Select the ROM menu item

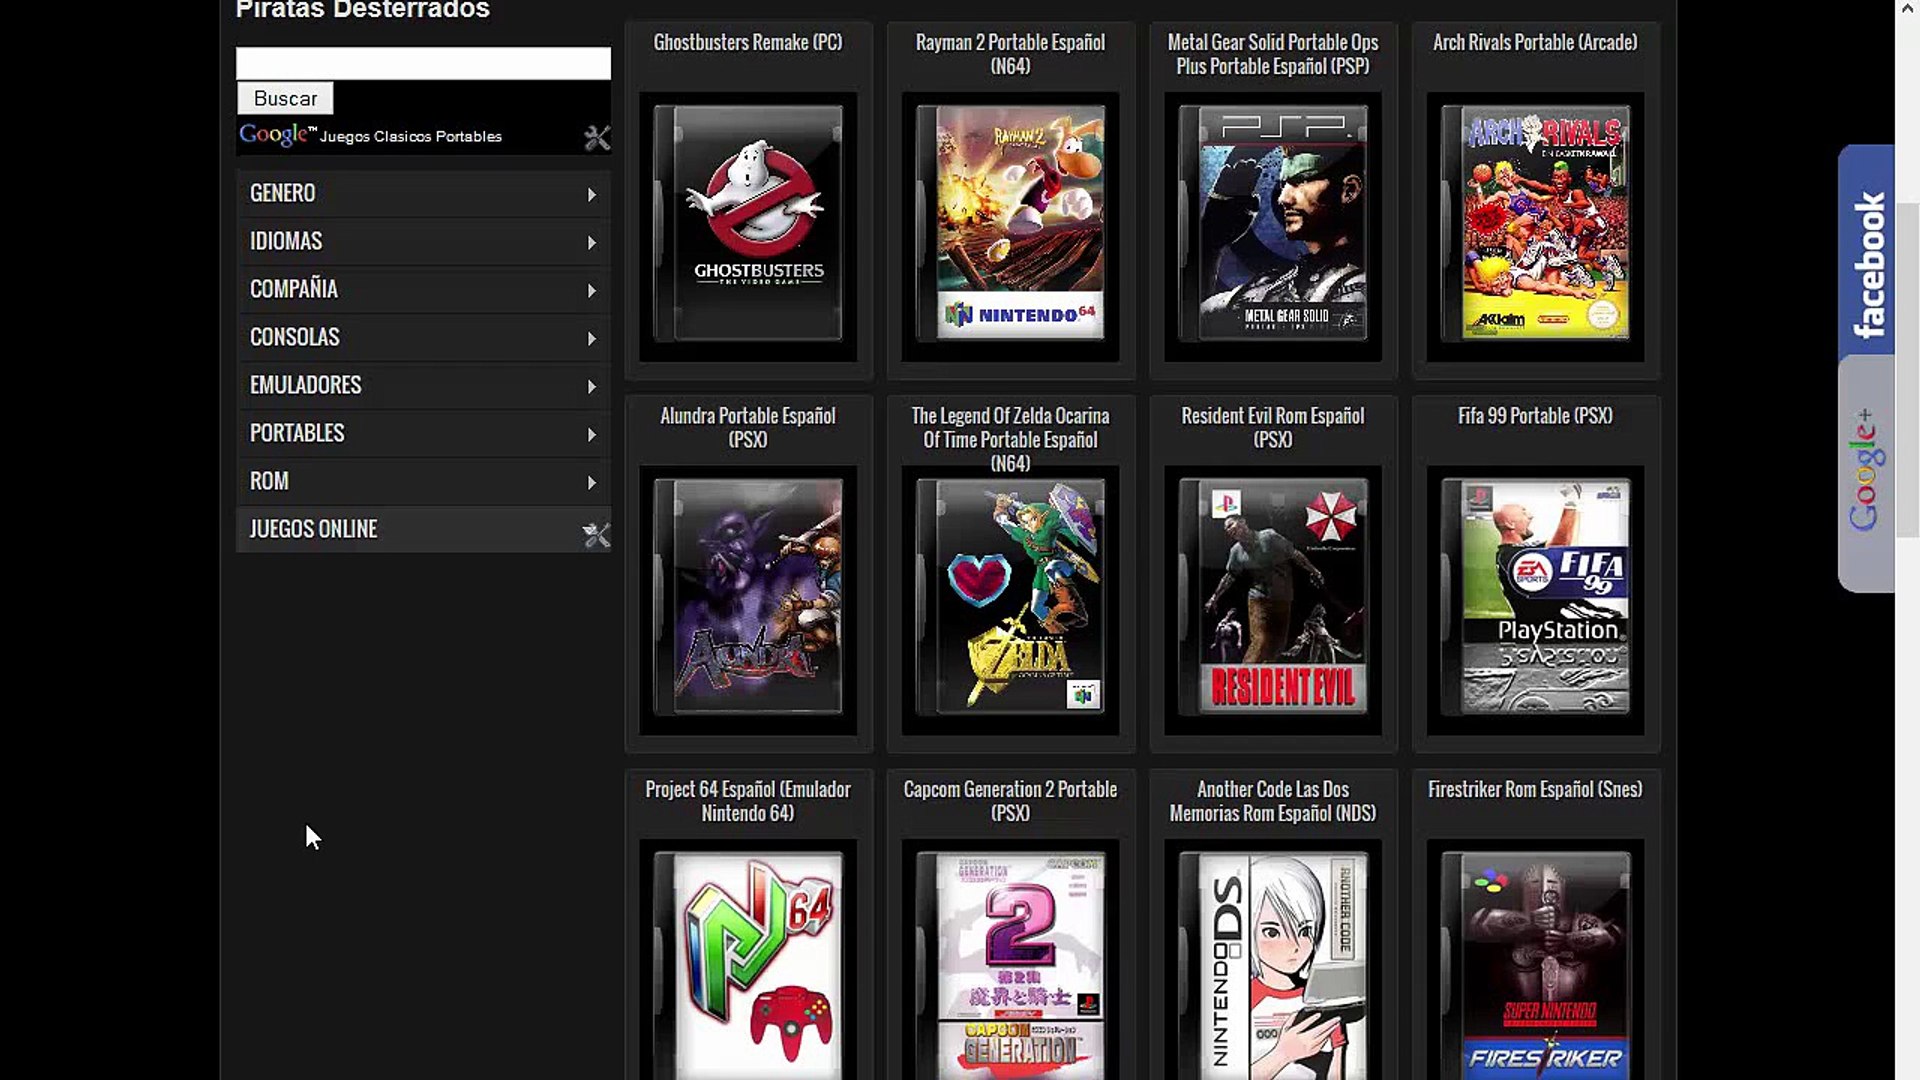click(269, 482)
